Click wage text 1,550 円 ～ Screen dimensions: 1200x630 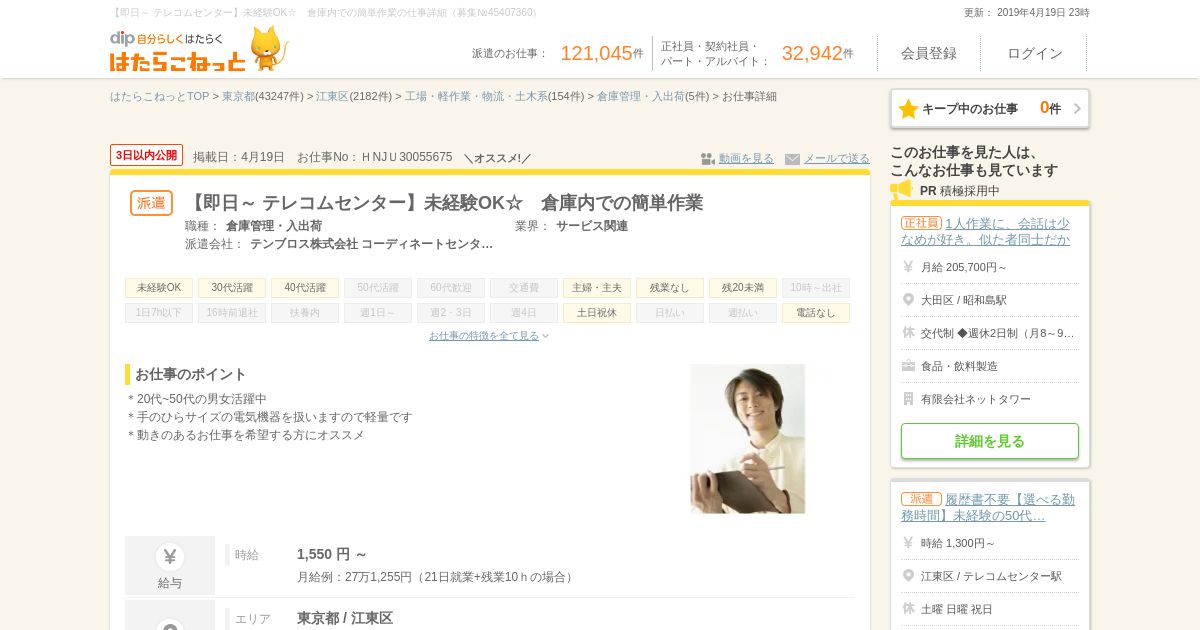pyautogui.click(x=332, y=554)
